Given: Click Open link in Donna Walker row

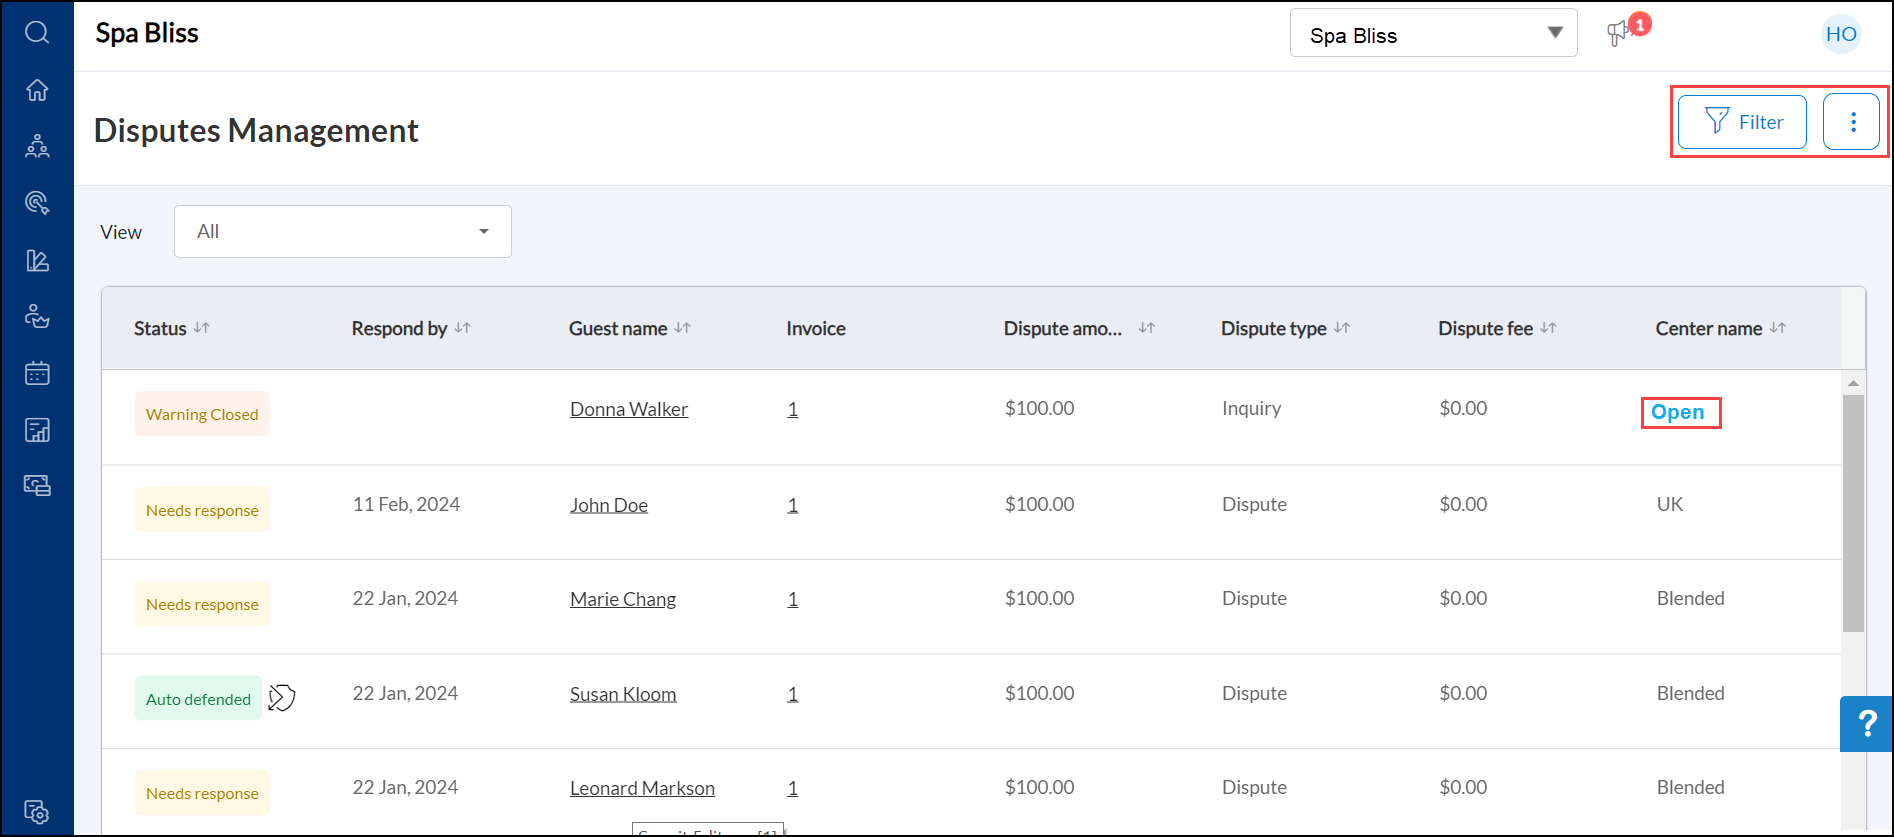Looking at the screenshot, I should click(x=1678, y=412).
